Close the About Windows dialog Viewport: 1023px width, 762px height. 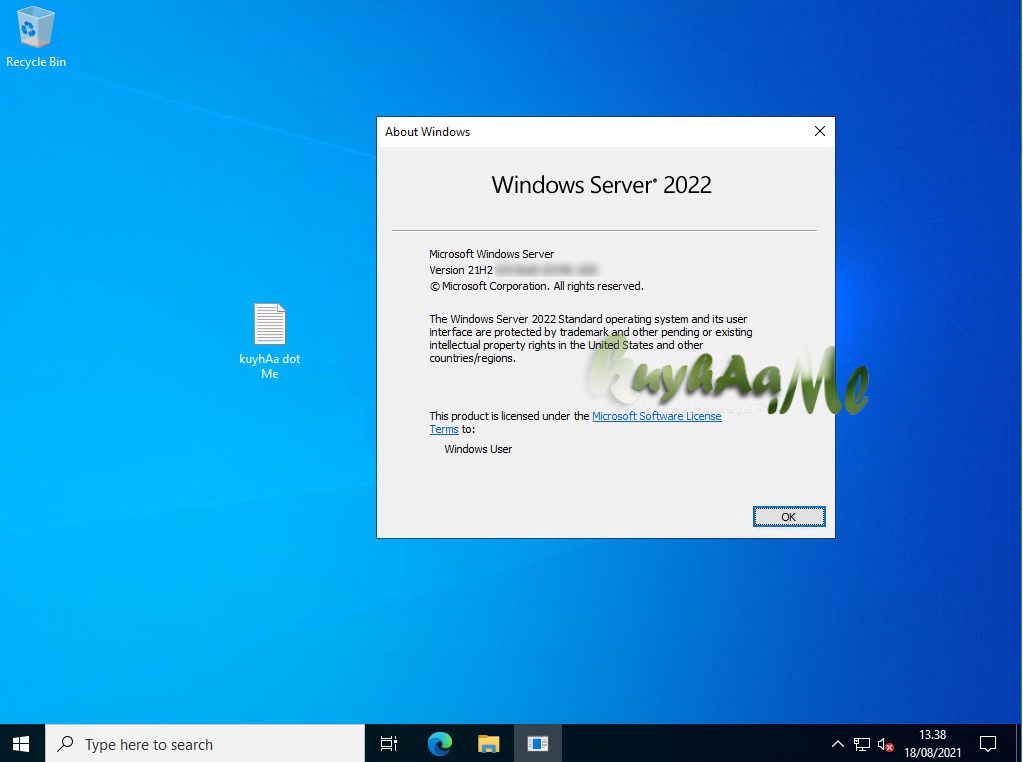point(819,131)
